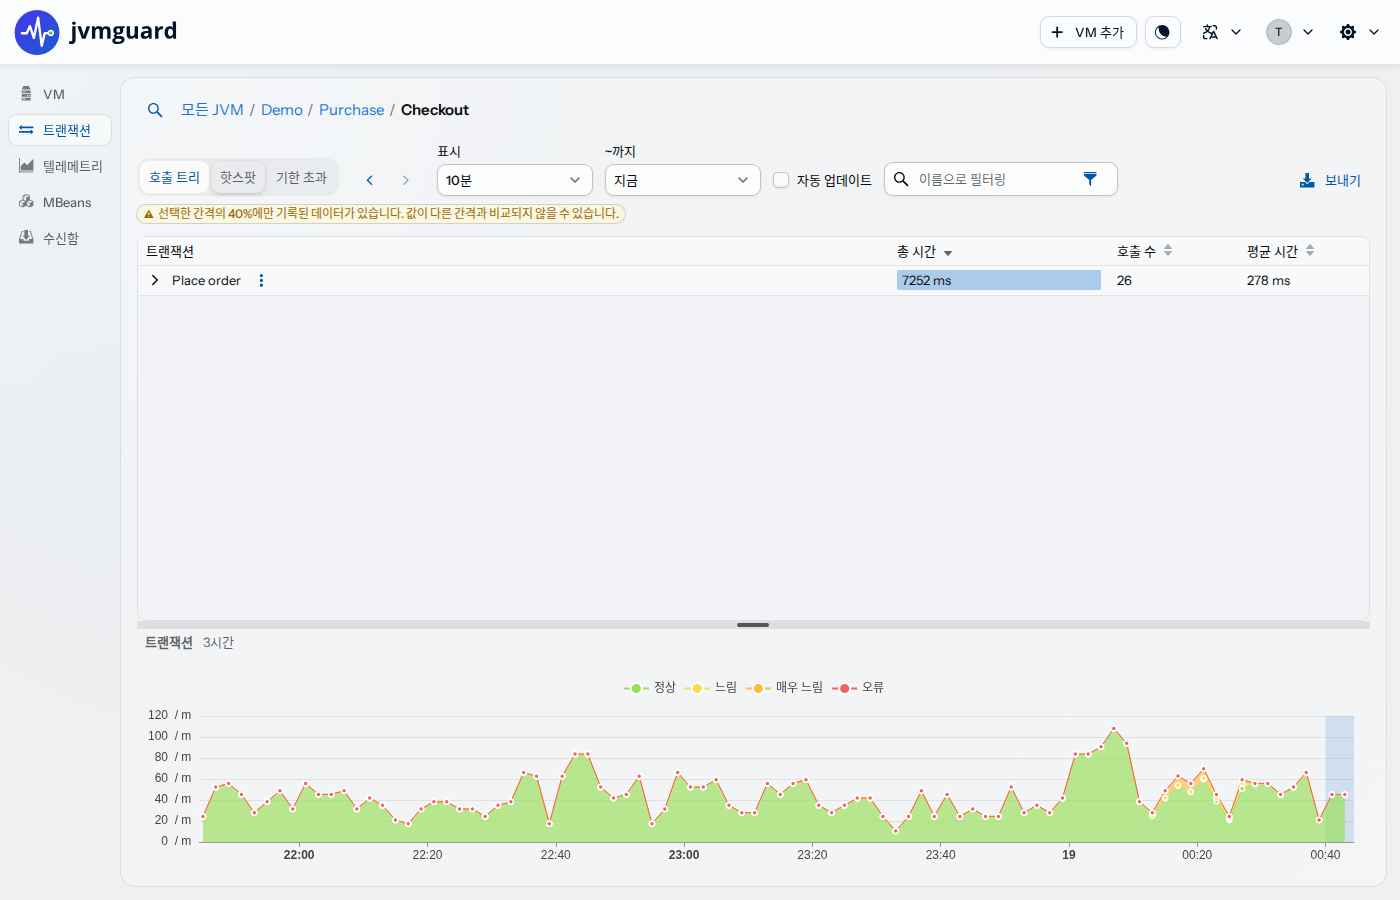Open the ~까지 지금 dropdown
This screenshot has width=1400, height=900.
tap(683, 180)
